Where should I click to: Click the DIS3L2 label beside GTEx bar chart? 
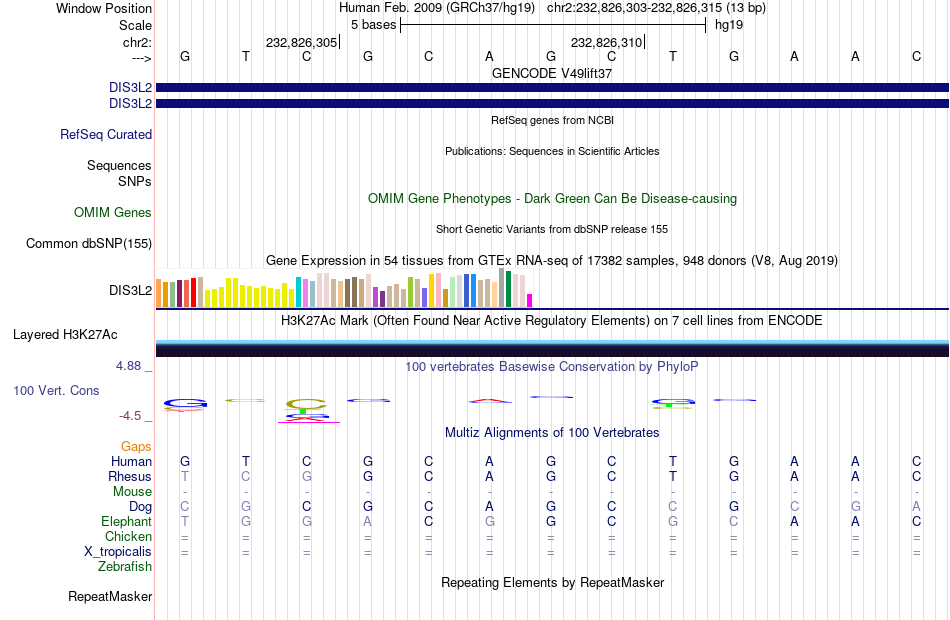130,290
